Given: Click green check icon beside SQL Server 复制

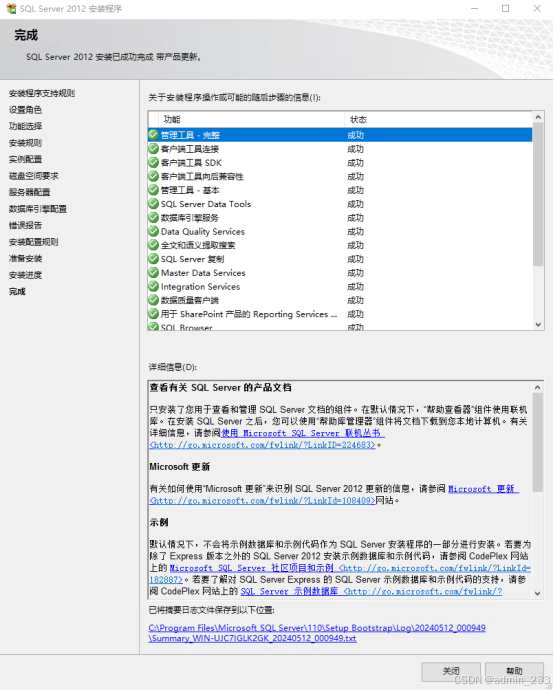Looking at the screenshot, I should [x=153, y=259].
